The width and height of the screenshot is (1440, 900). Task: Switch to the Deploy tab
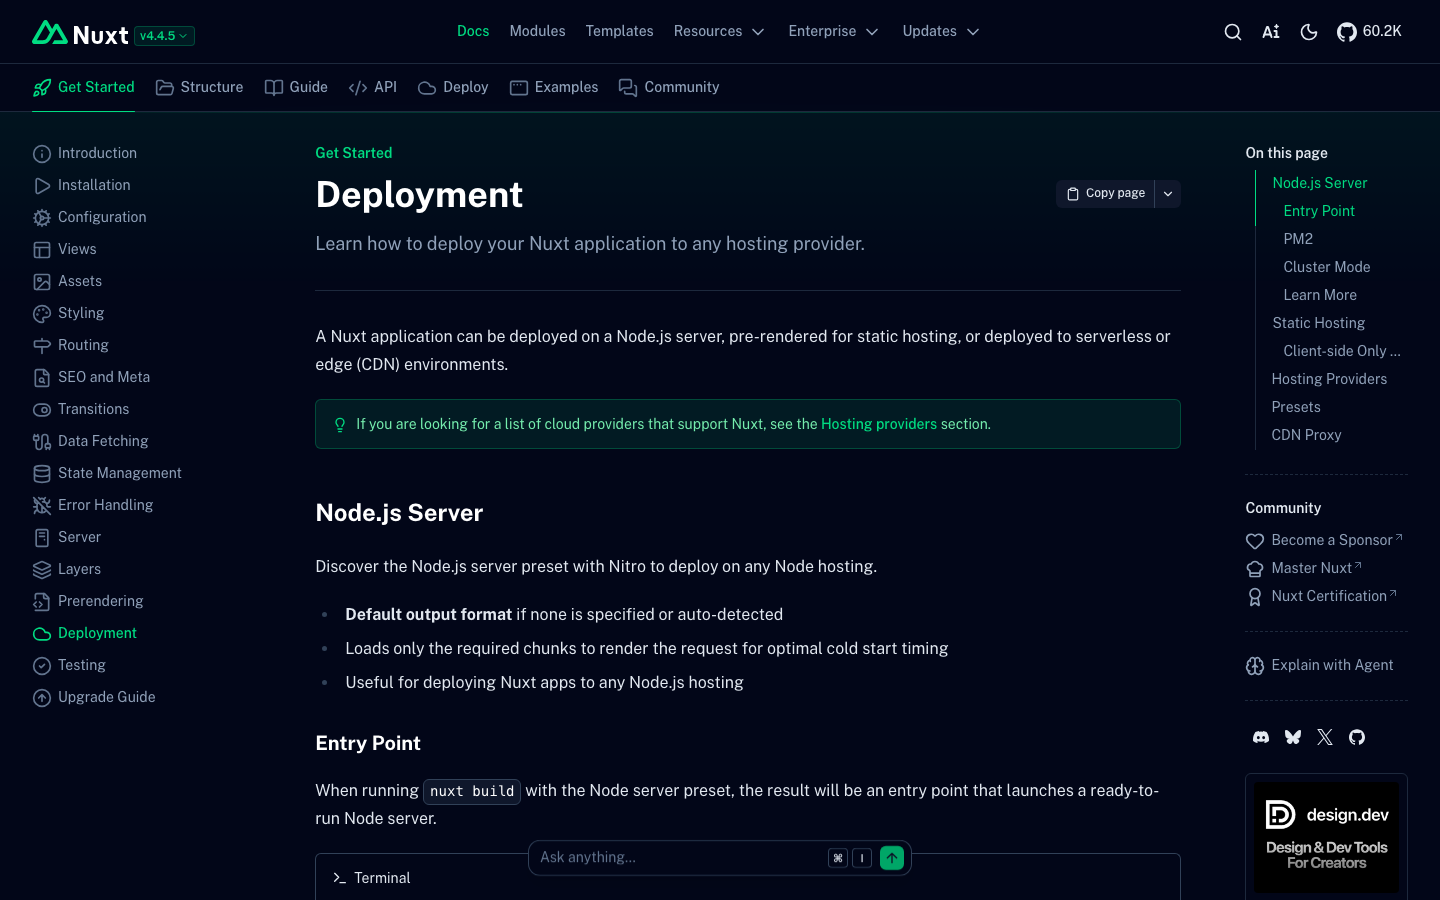coord(453,87)
